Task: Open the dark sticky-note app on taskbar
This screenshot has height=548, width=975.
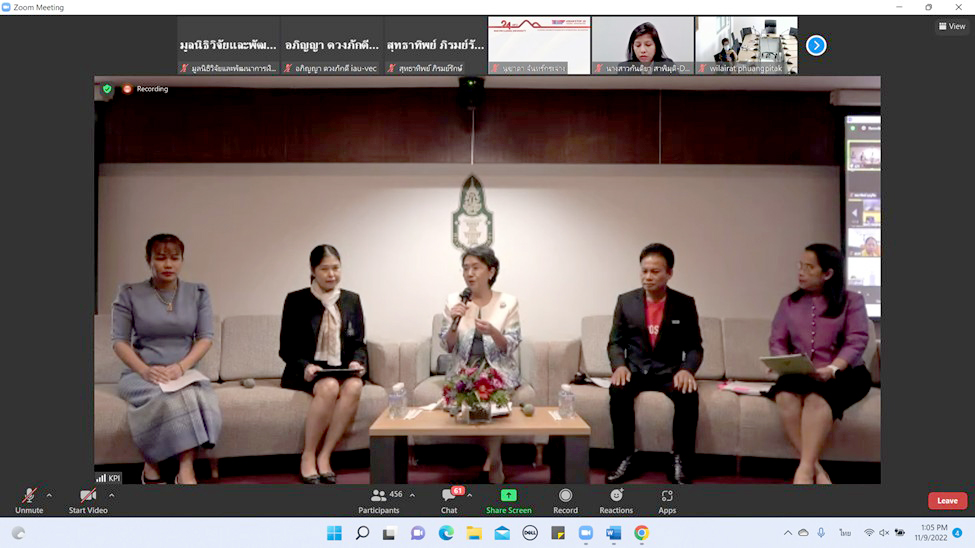Action: click(x=558, y=533)
